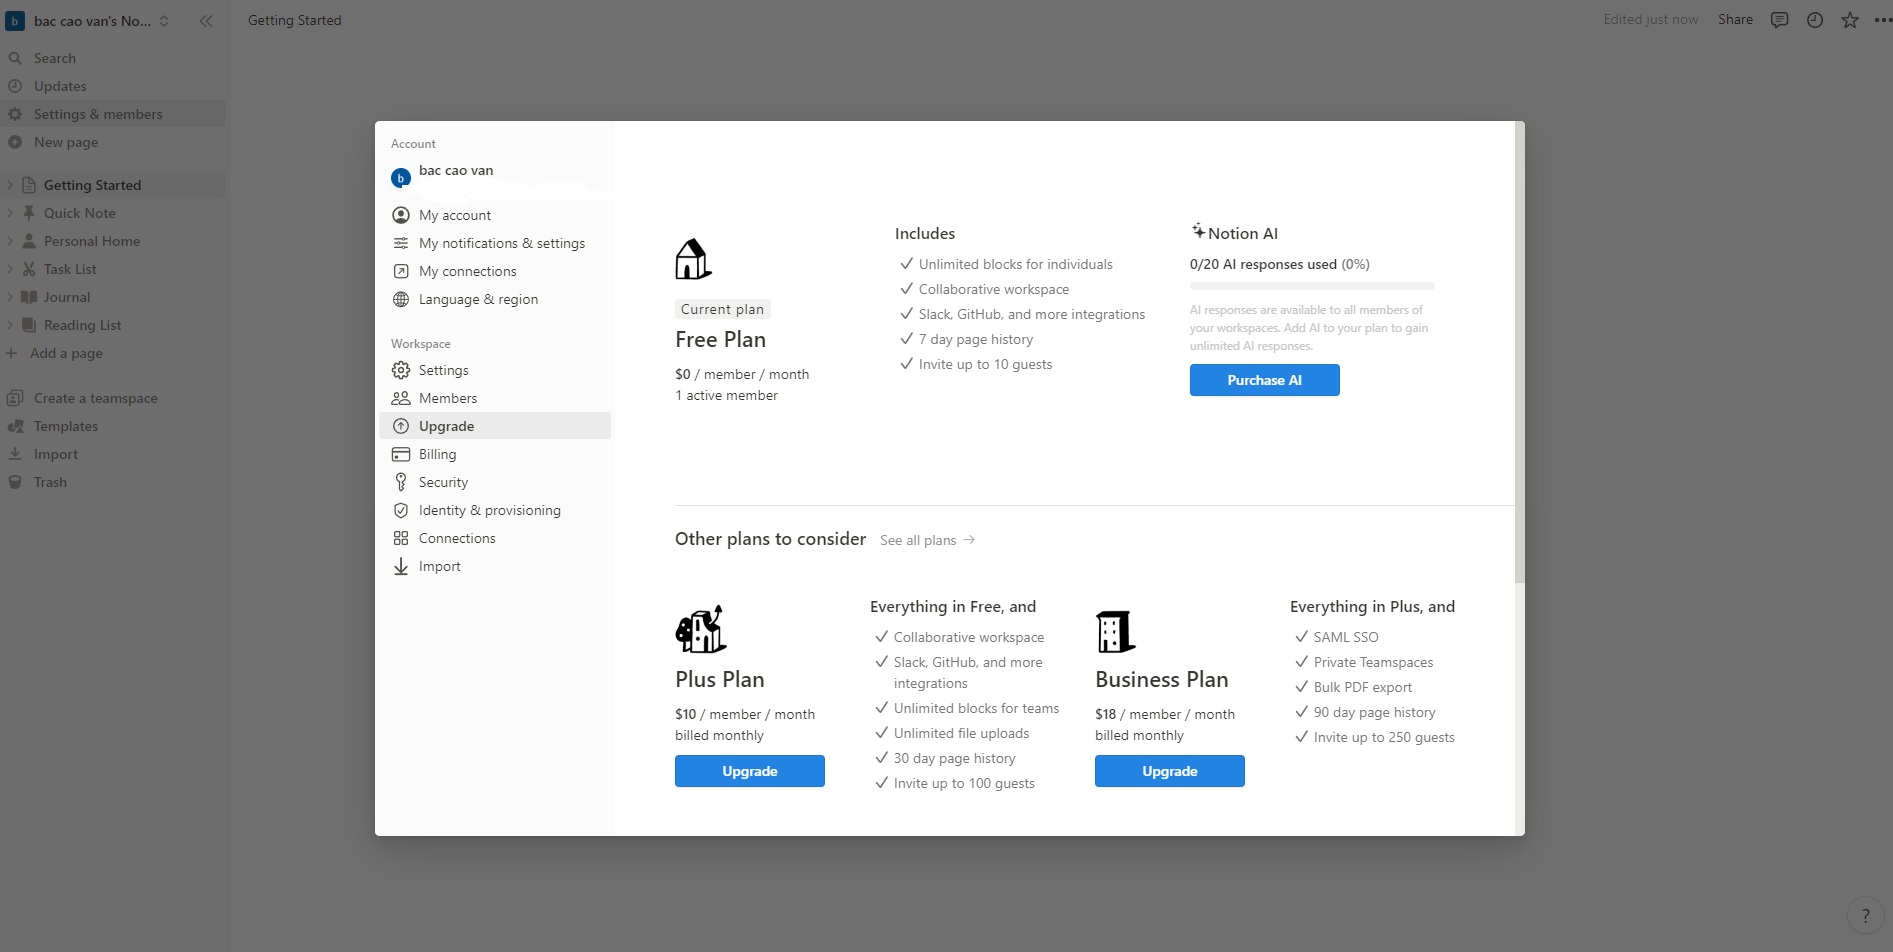1893x952 pixels.
Task: Click the Identity shield icon
Action: 401,510
